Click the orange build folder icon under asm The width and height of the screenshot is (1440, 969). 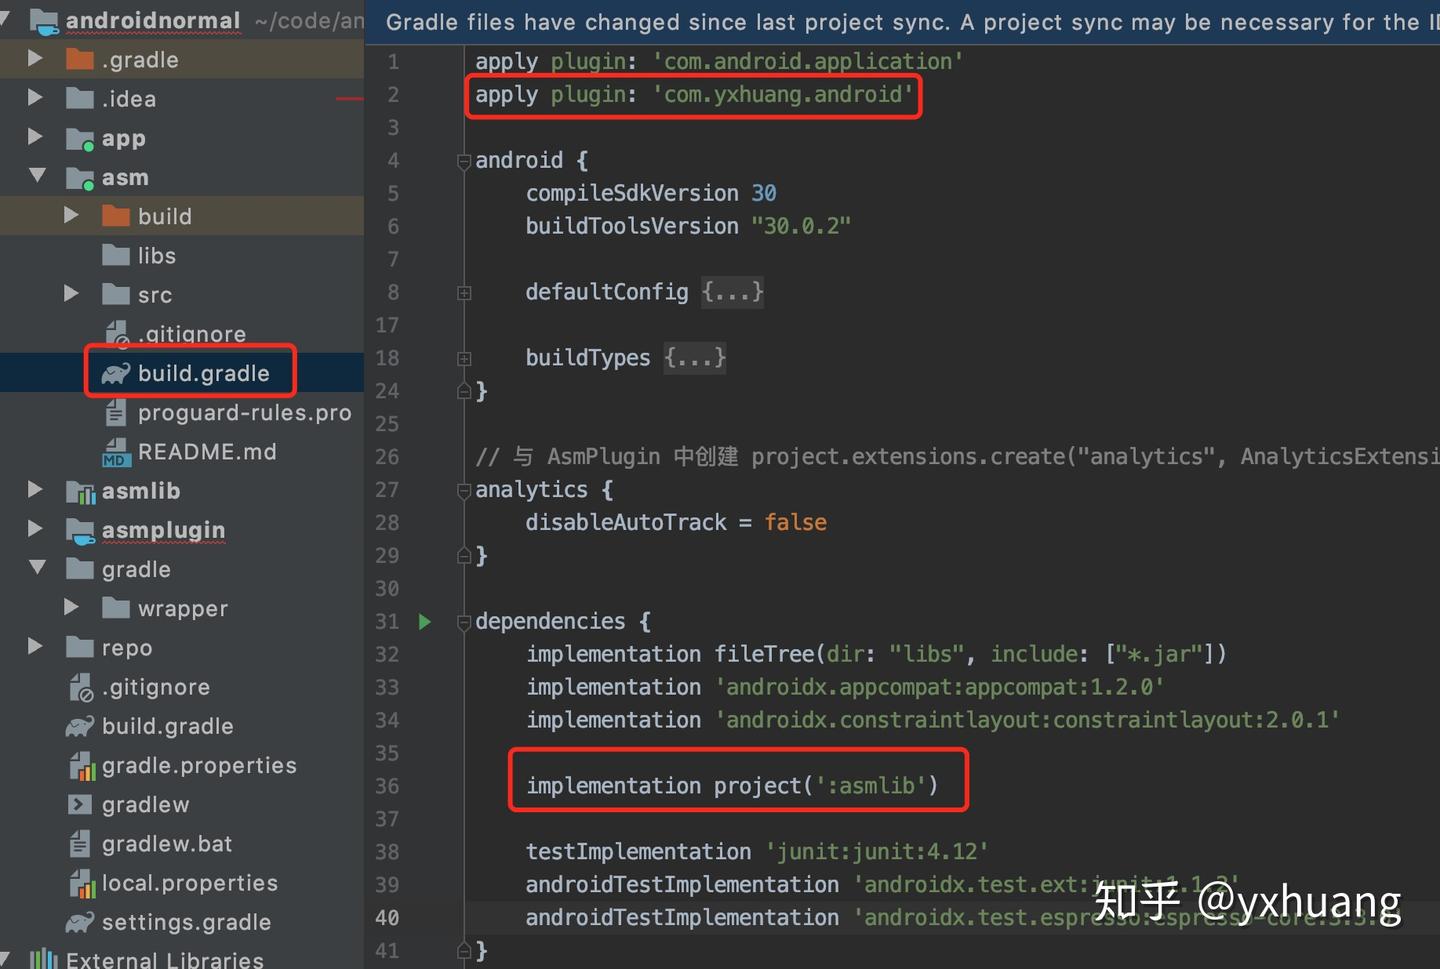coord(116,216)
